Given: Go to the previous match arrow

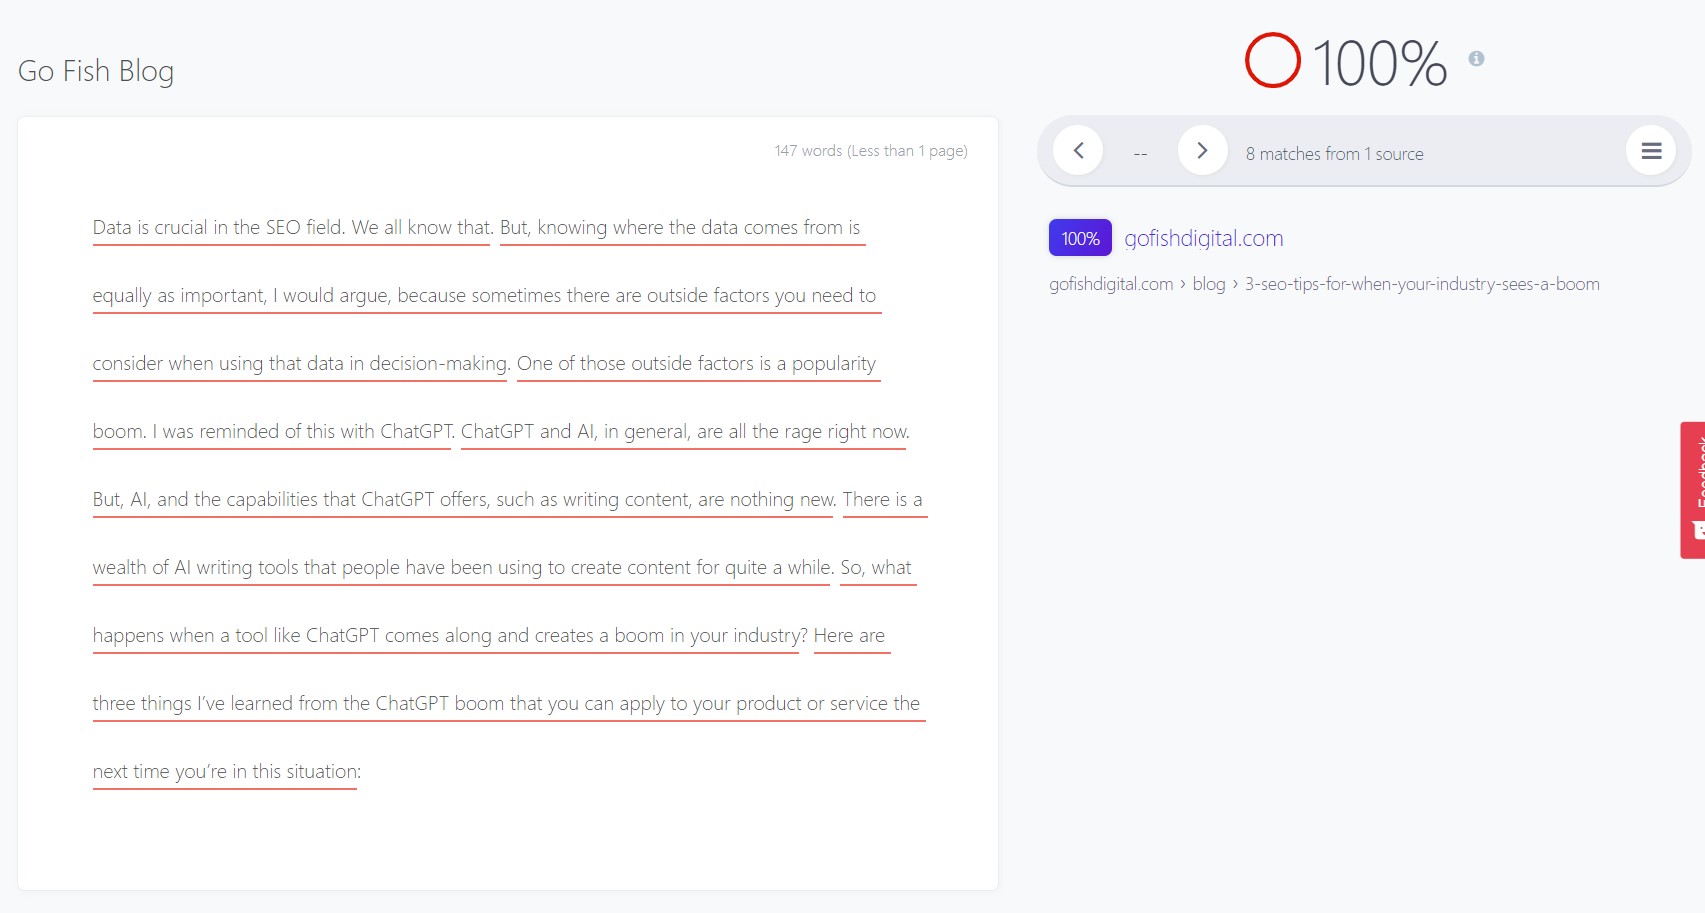Looking at the screenshot, I should tap(1078, 151).
